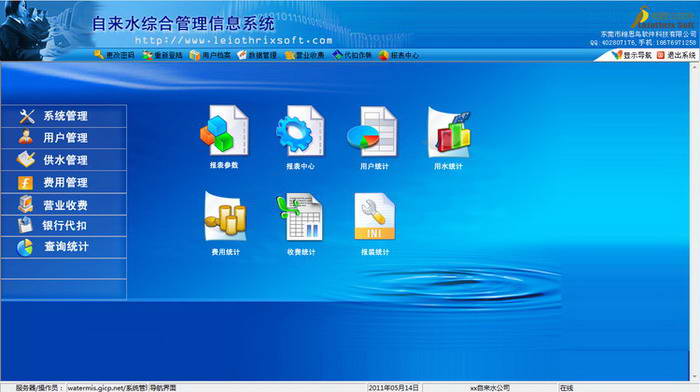700x392 pixels.
Task: Open the 报表中心 blue gear icon
Action: click(x=300, y=131)
